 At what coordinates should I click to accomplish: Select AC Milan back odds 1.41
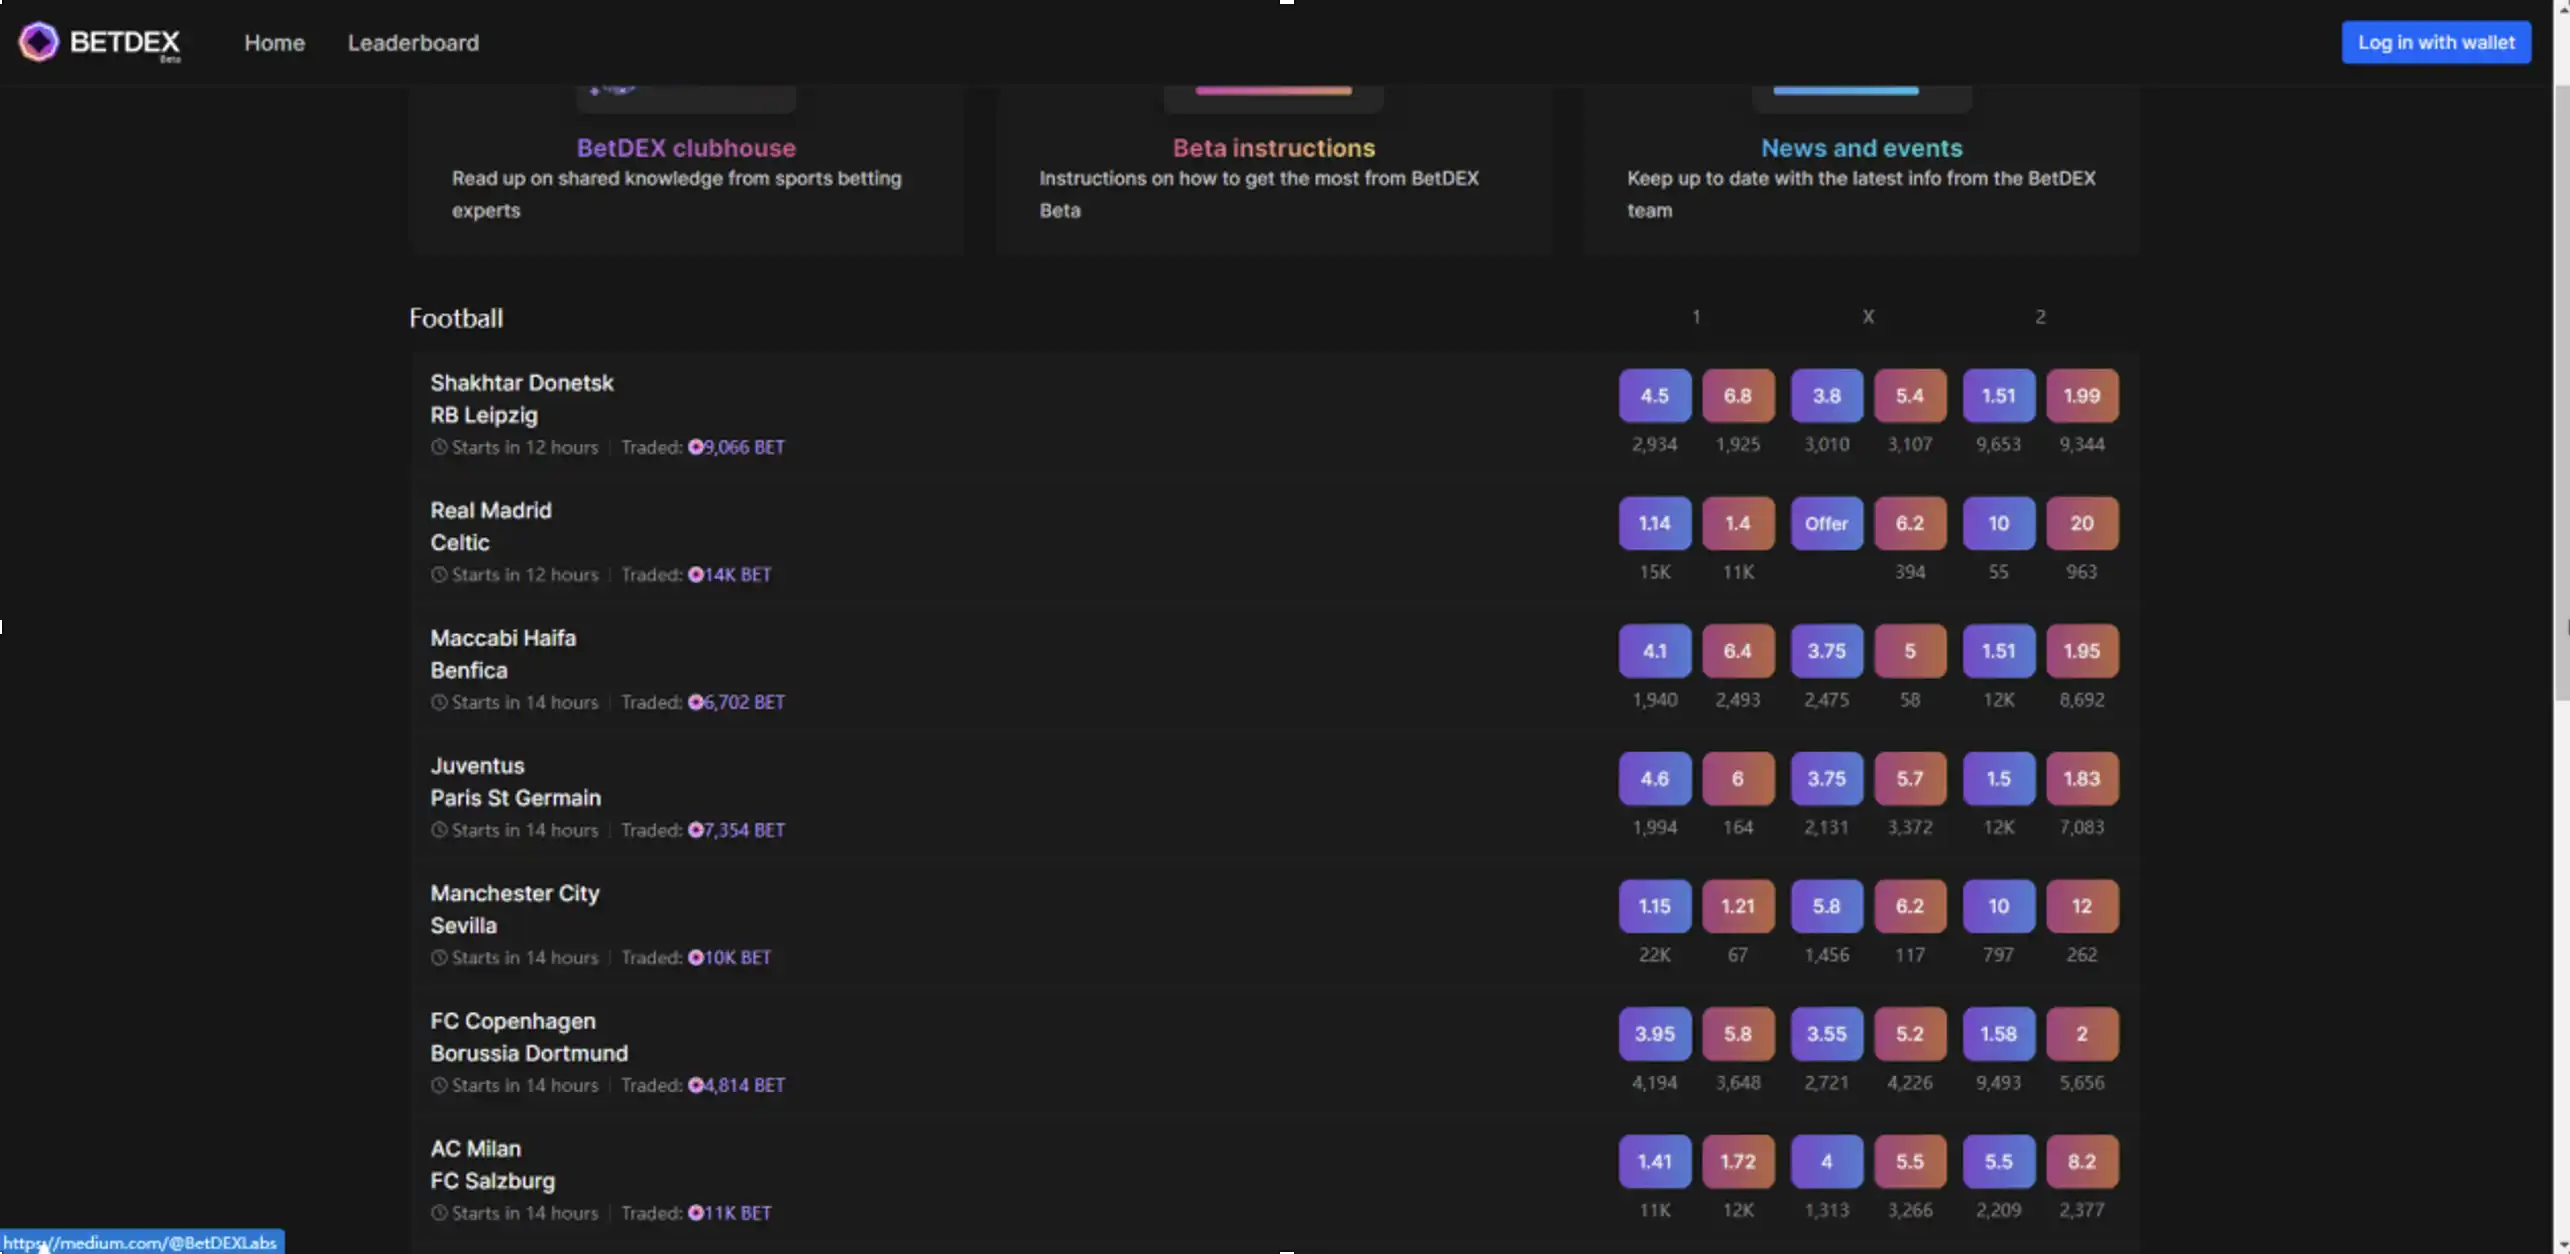pos(1654,1162)
